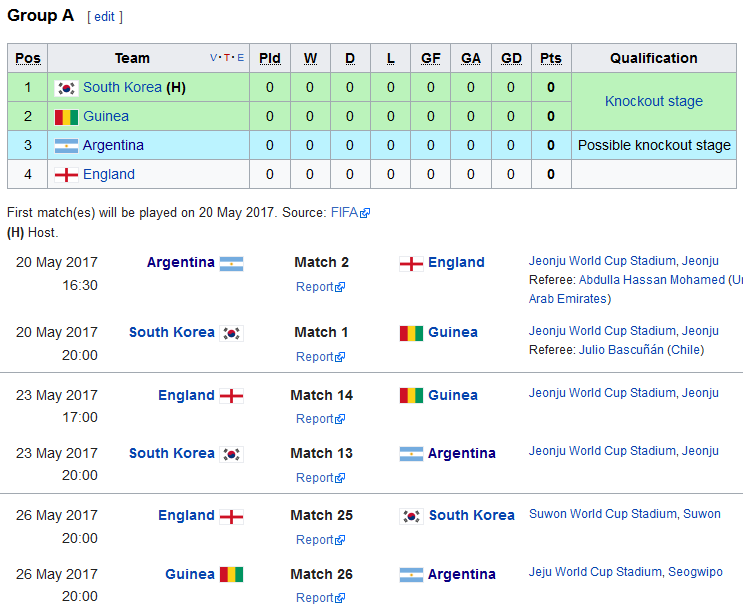The width and height of the screenshot is (743, 607).
Task: Click South Korea flag beside Match 25
Action: click(x=411, y=516)
